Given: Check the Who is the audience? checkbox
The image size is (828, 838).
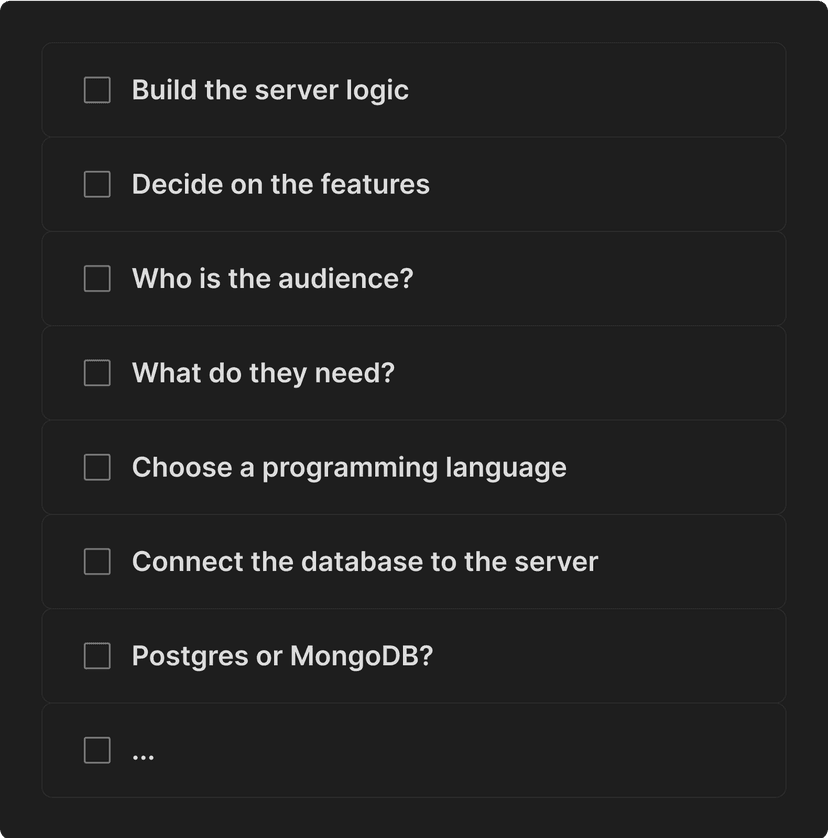Looking at the screenshot, I should coord(97,278).
